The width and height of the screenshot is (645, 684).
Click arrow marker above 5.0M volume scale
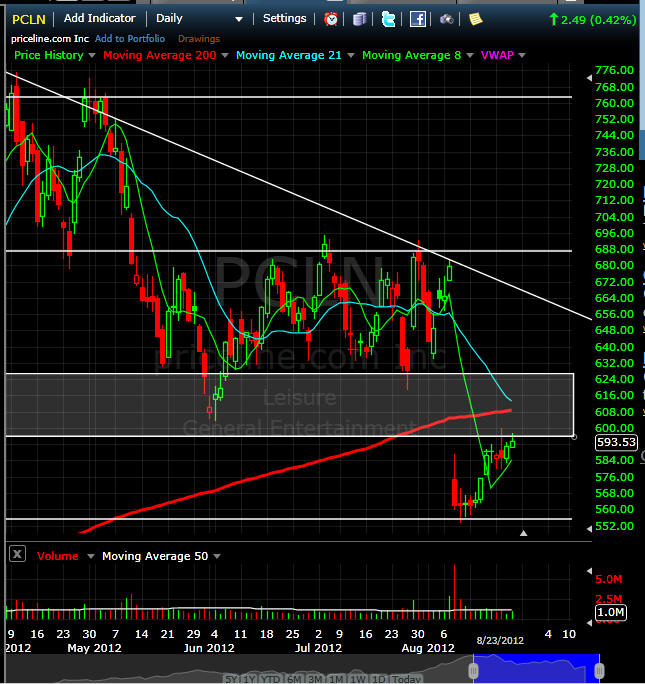tap(589, 571)
